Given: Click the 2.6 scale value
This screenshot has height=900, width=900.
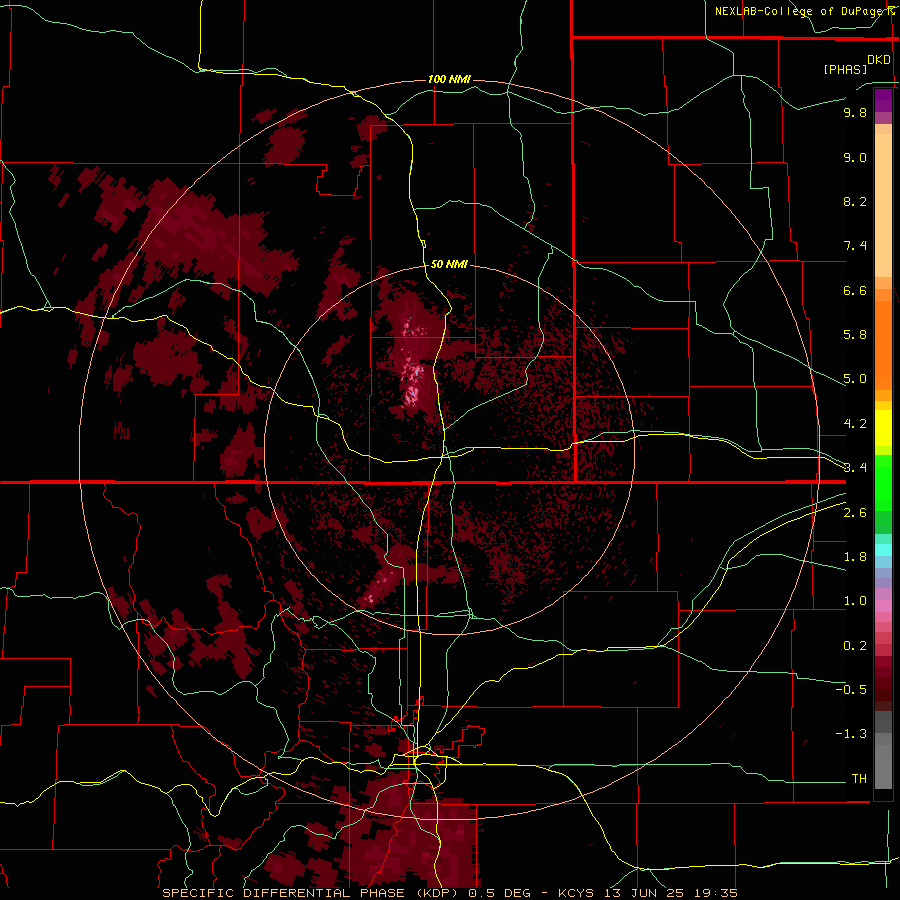Looking at the screenshot, I should point(855,513).
